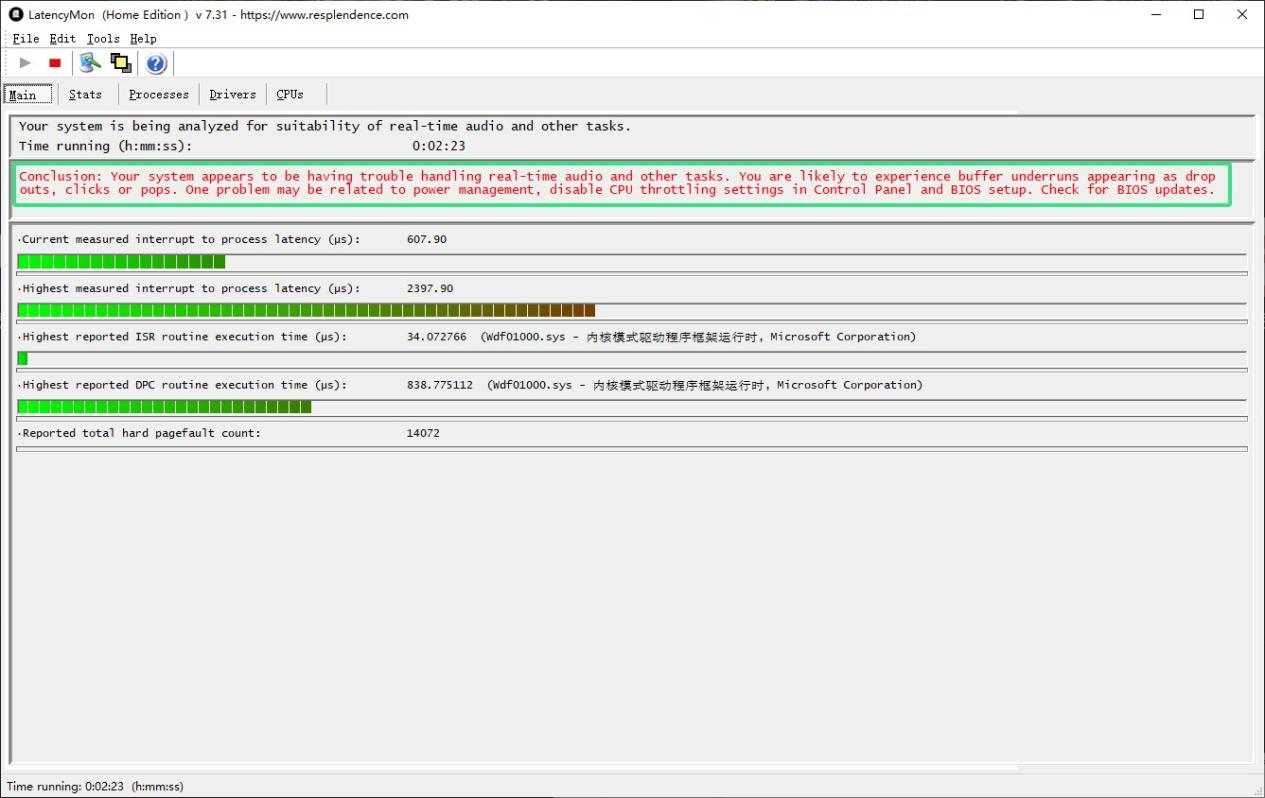Image resolution: width=1265 pixels, height=798 pixels.
Task: Click the highest measured interrupt latency bar
Action: (306, 310)
